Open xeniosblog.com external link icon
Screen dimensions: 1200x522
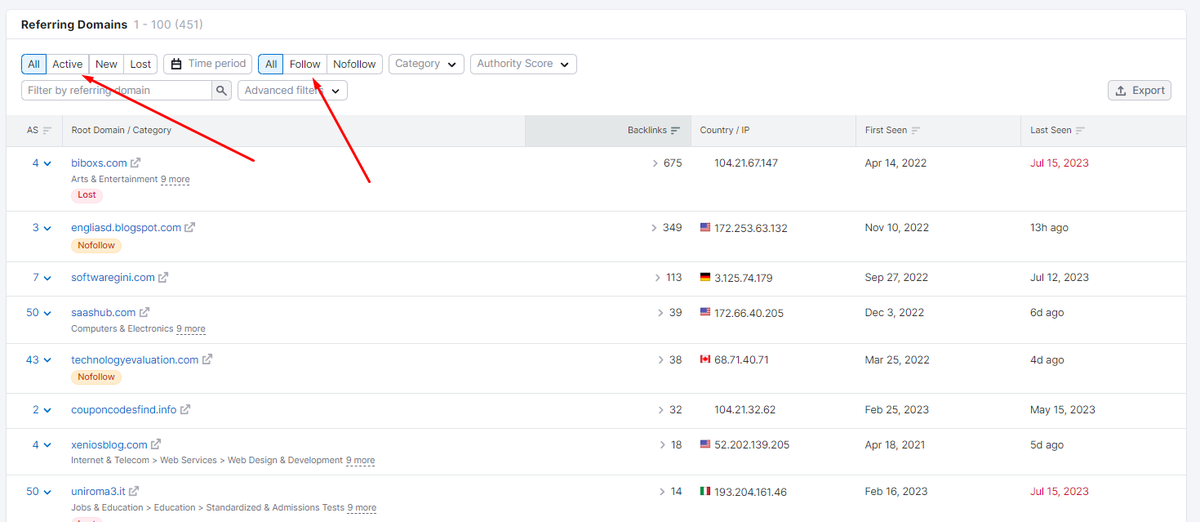pos(156,445)
